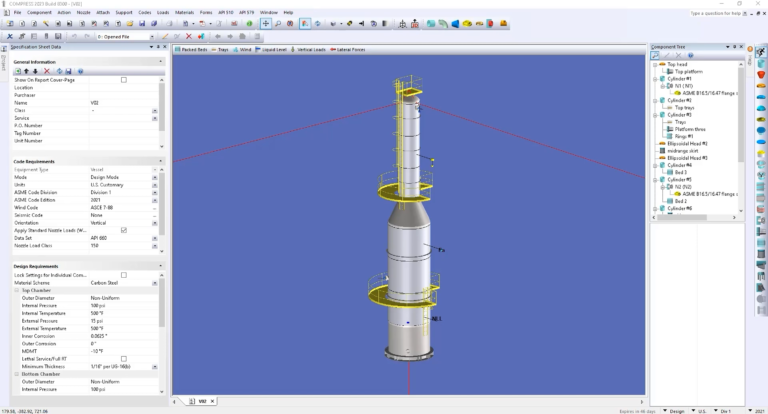Open the Codes menu
The height and width of the screenshot is (414, 768).
(144, 12)
